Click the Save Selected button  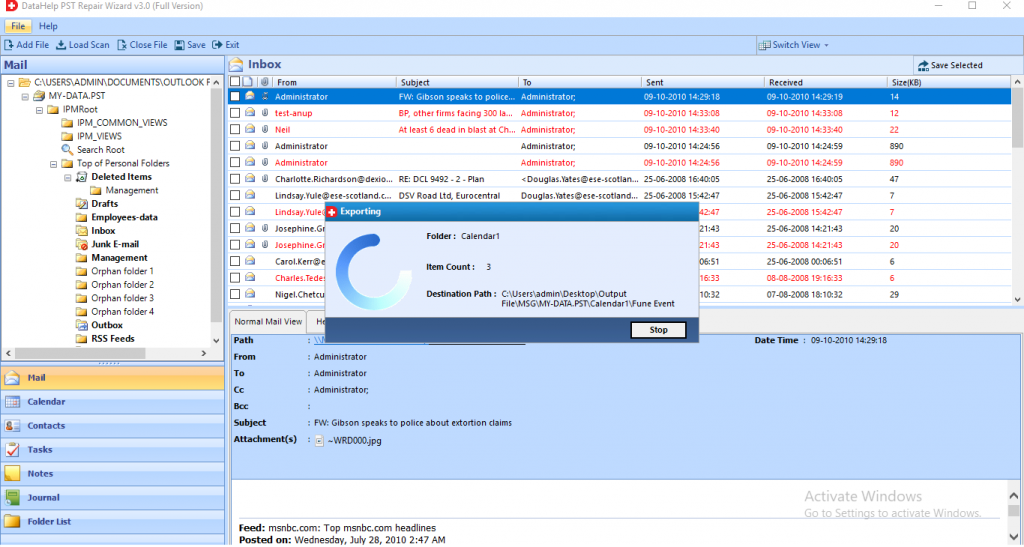point(949,65)
